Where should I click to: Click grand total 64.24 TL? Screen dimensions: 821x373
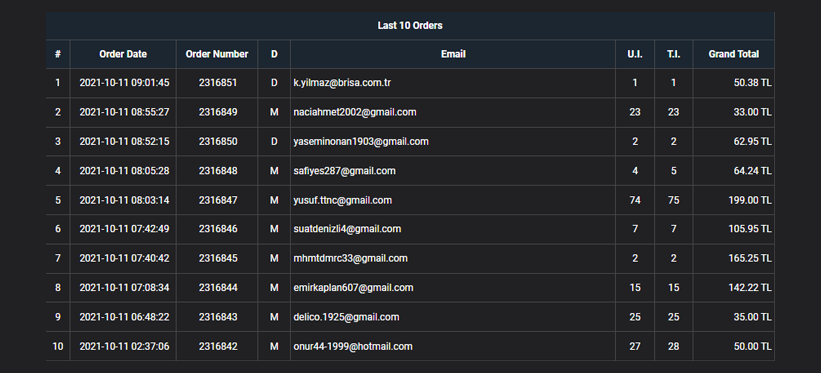click(752, 171)
